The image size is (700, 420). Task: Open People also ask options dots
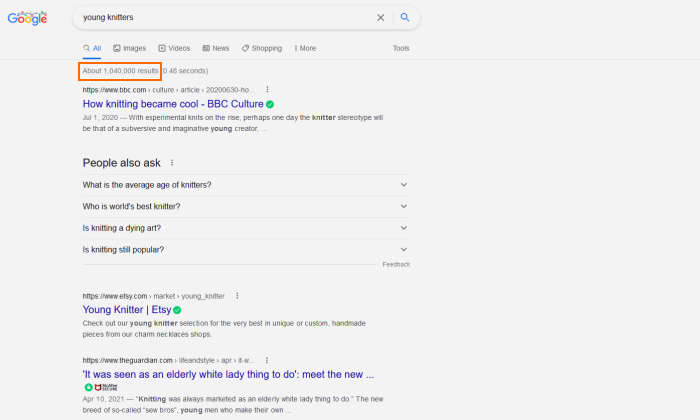pyautogui.click(x=172, y=163)
